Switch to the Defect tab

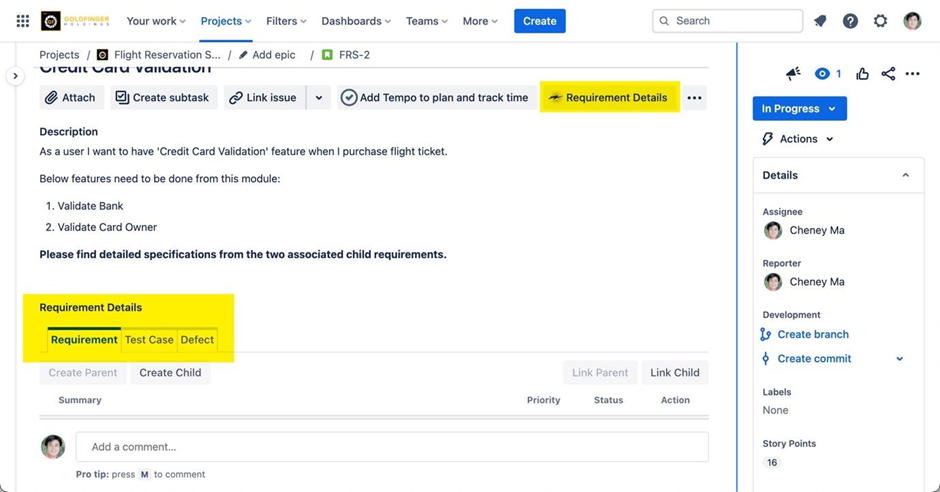(197, 340)
